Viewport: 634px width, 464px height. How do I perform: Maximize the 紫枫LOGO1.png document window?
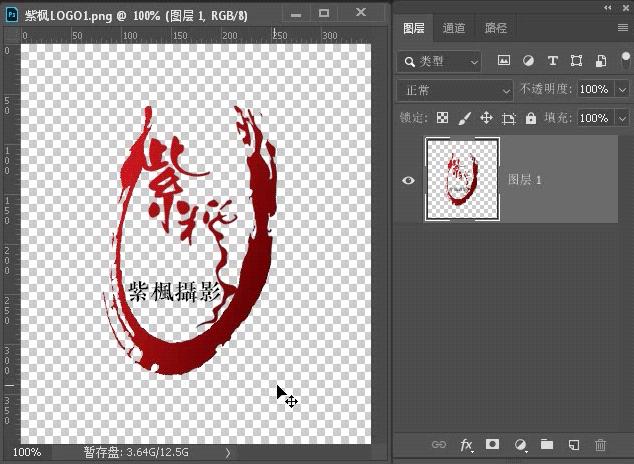point(323,14)
